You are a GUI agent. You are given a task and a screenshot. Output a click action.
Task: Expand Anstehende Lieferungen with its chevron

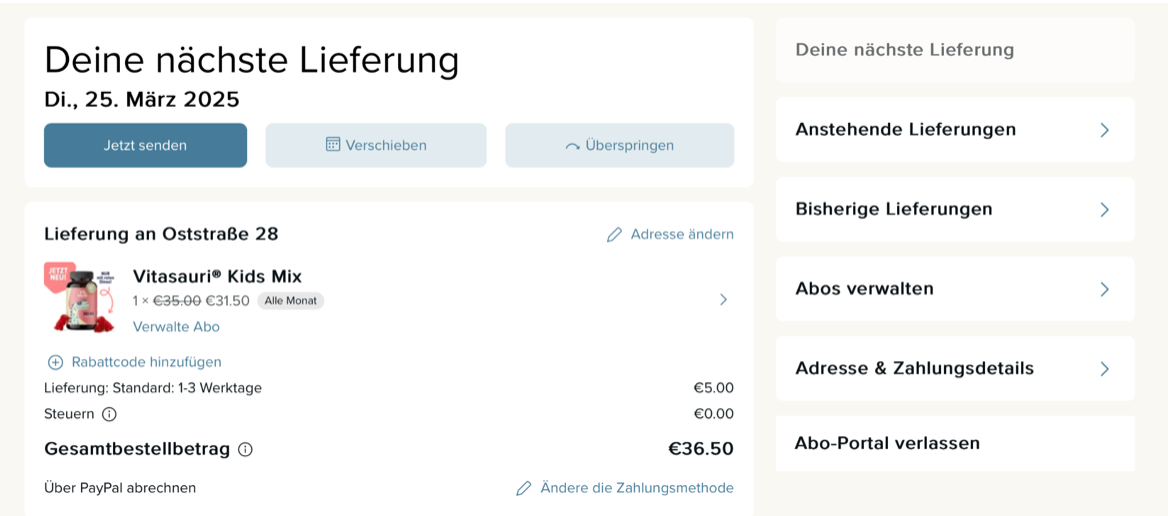pyautogui.click(x=1104, y=130)
